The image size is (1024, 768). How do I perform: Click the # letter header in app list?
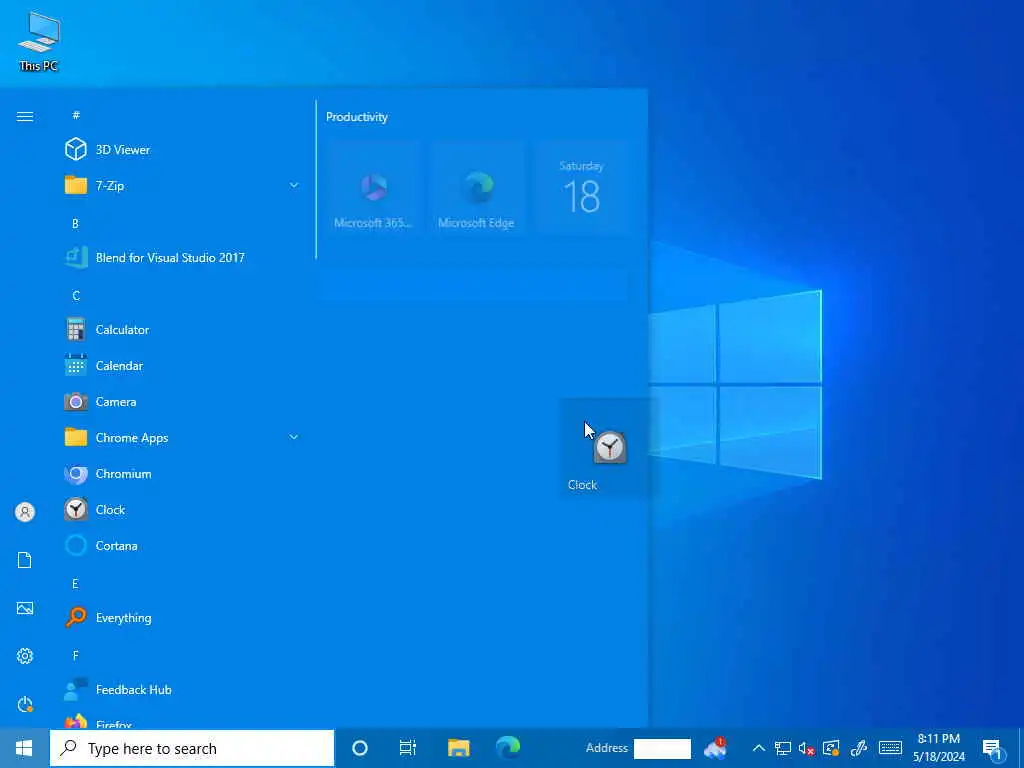tap(76, 115)
